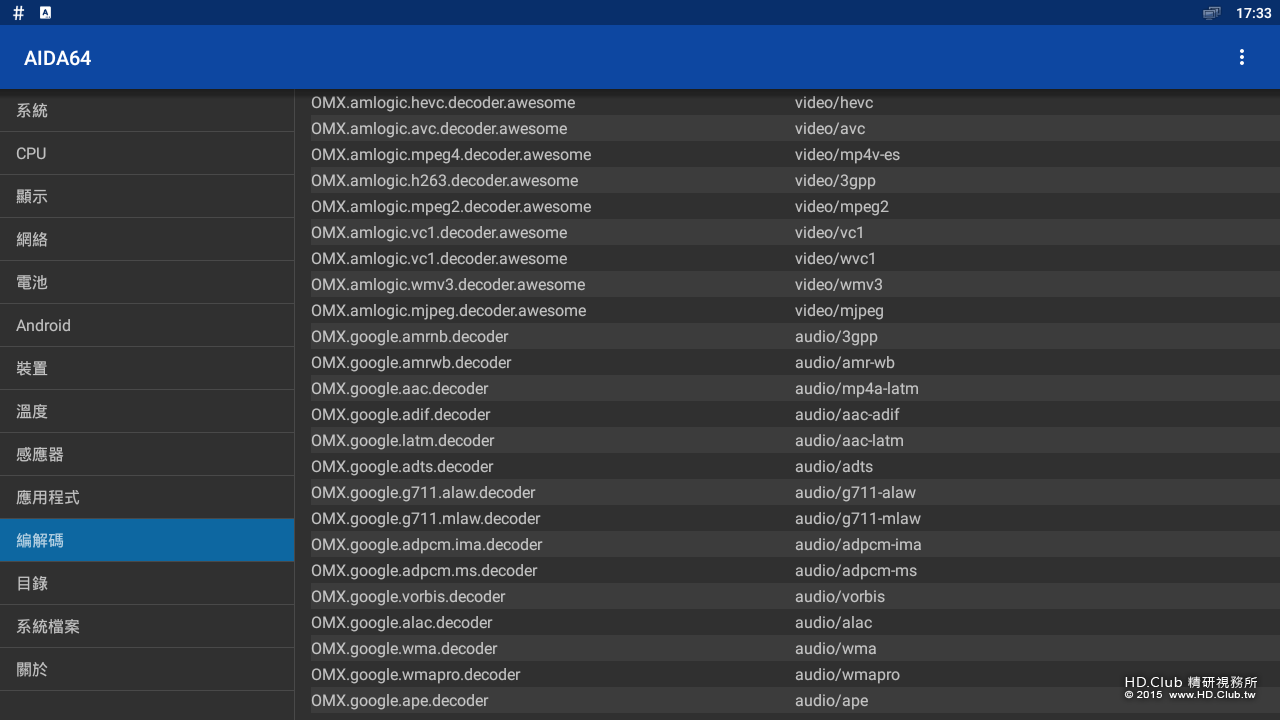This screenshot has height=720, width=1280.
Task: Tap the audio/amr-wb value
Action: tap(845, 362)
